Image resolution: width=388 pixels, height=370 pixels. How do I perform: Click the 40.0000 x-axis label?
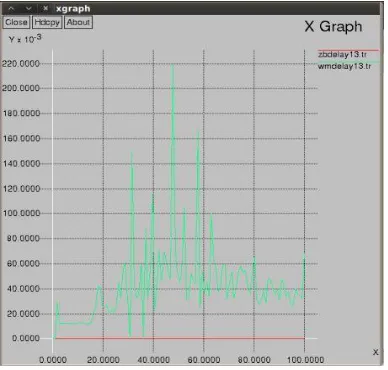coord(153,360)
